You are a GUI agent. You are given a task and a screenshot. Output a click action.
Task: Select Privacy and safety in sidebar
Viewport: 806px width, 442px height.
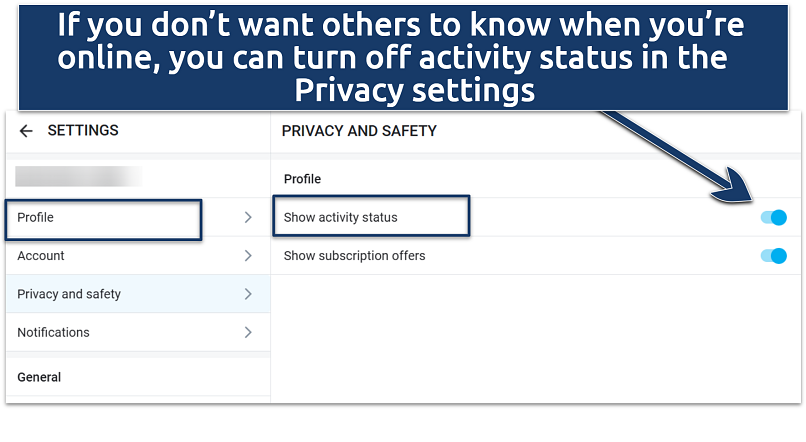(69, 294)
